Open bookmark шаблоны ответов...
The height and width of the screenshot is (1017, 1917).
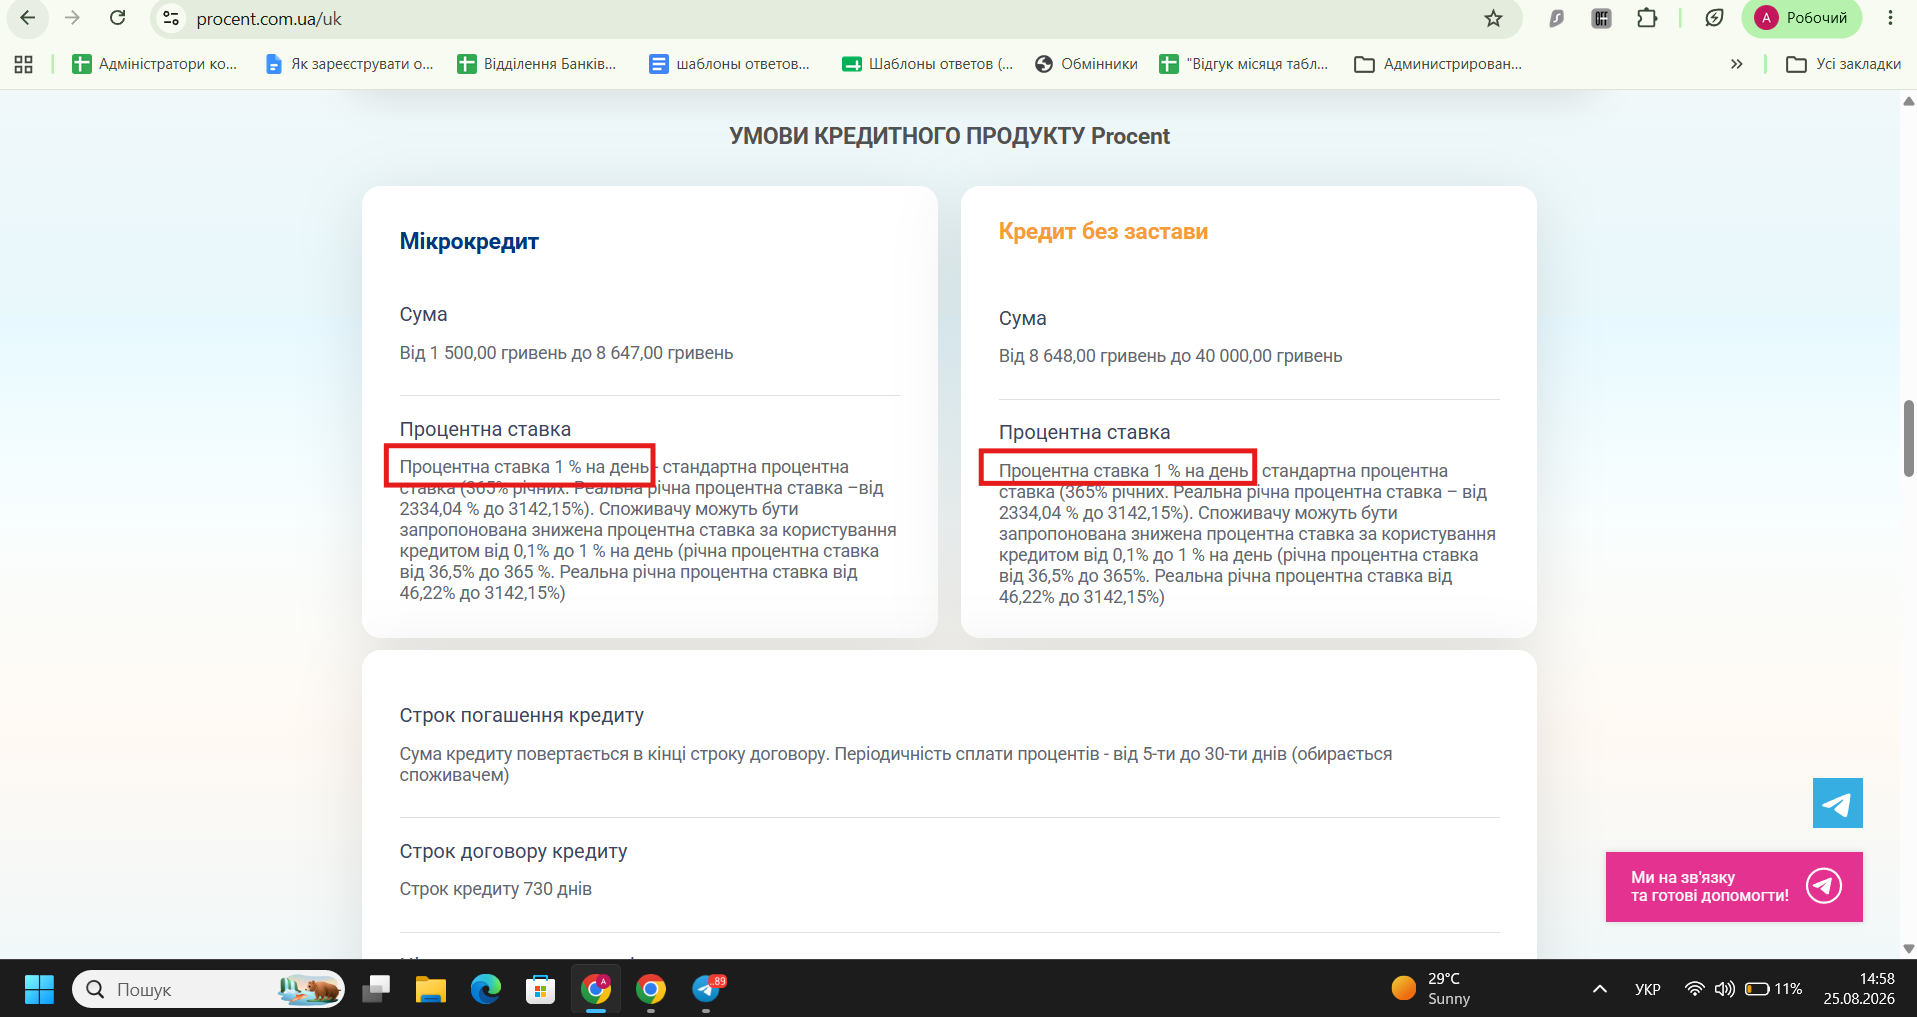730,64
